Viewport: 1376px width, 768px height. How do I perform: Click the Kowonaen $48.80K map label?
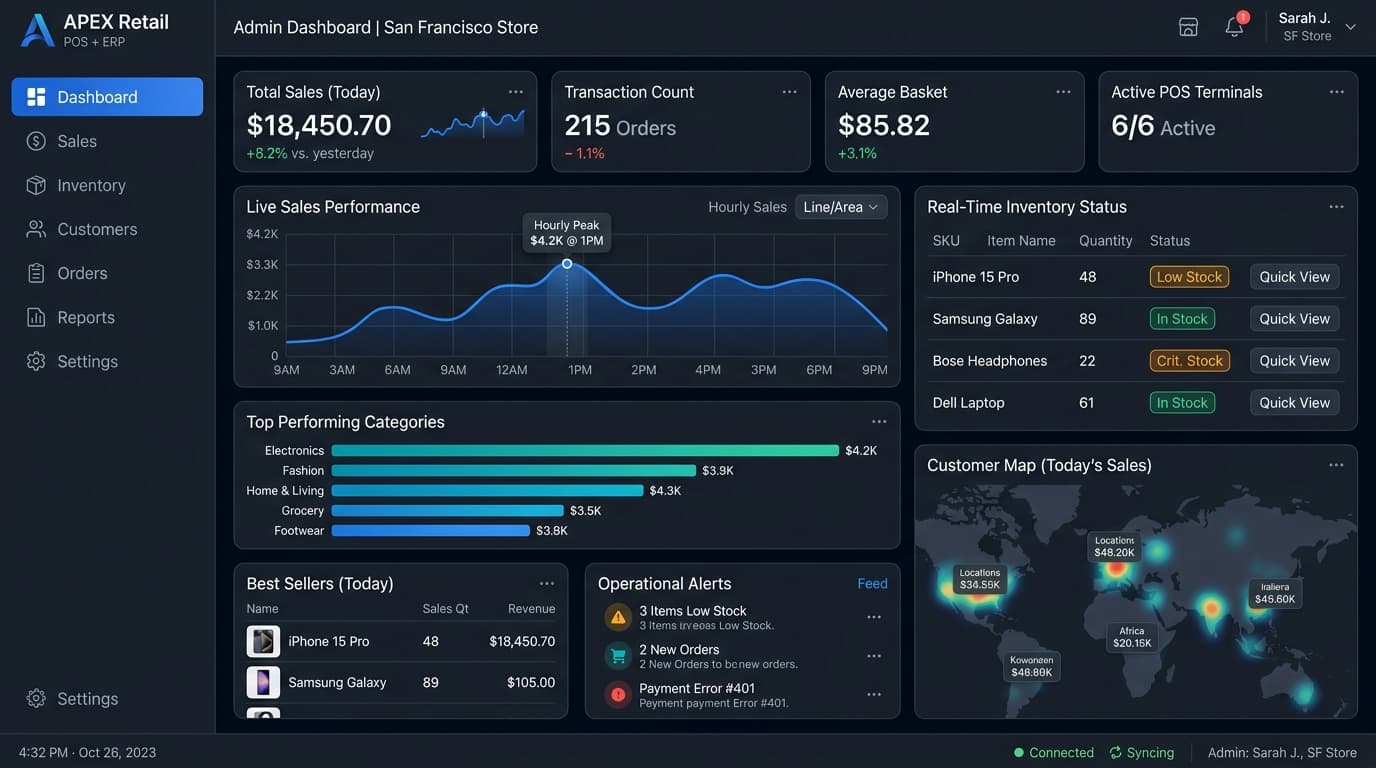click(1032, 667)
